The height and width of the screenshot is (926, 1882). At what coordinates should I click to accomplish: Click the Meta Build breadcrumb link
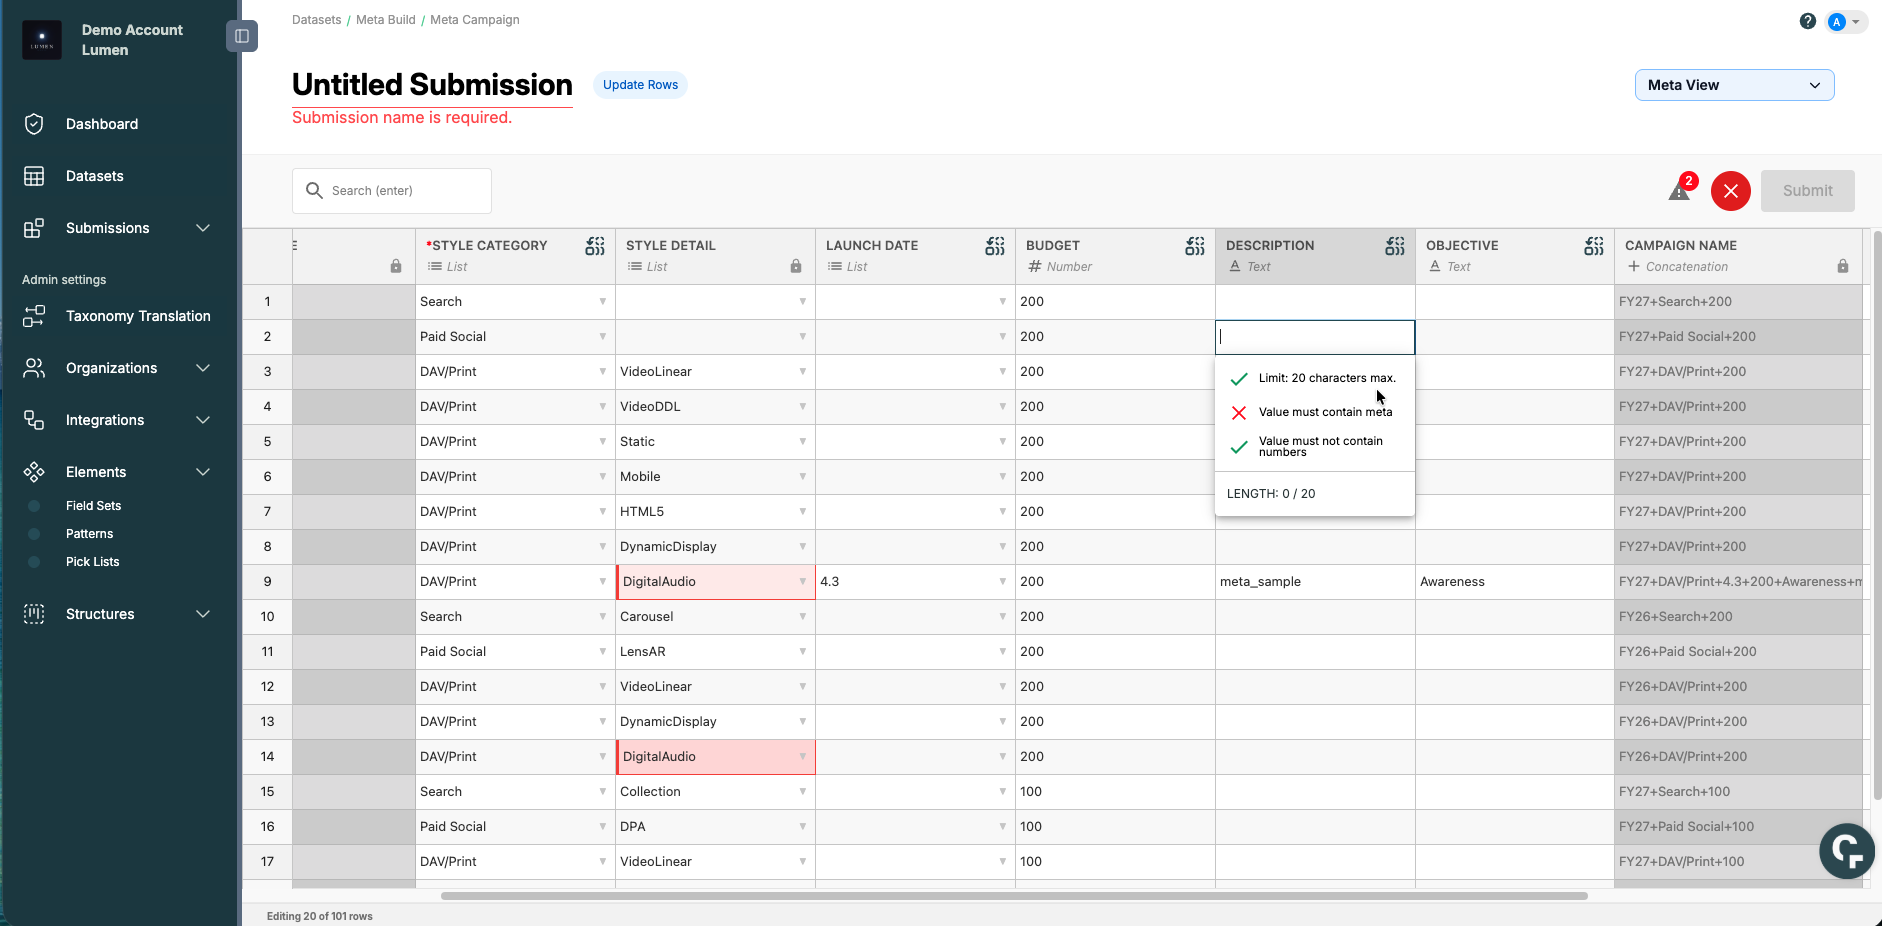coord(385,20)
